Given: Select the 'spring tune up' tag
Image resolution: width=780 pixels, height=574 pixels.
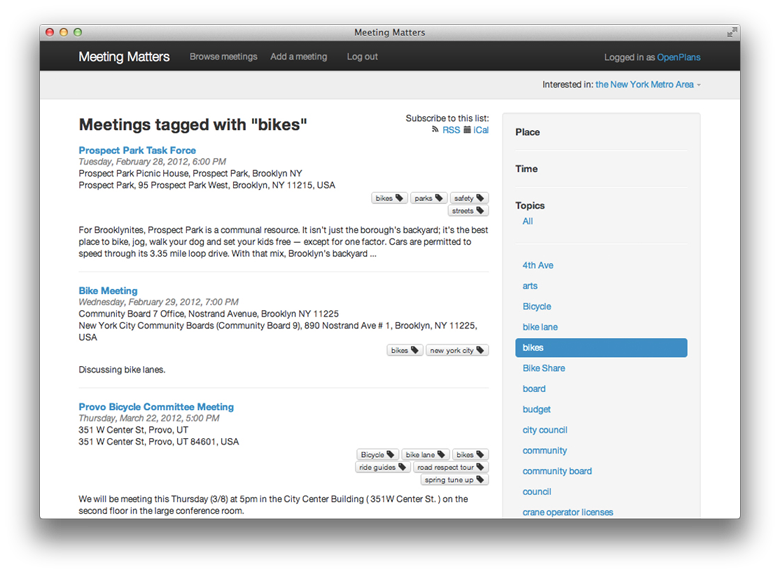Looking at the screenshot, I should [454, 479].
